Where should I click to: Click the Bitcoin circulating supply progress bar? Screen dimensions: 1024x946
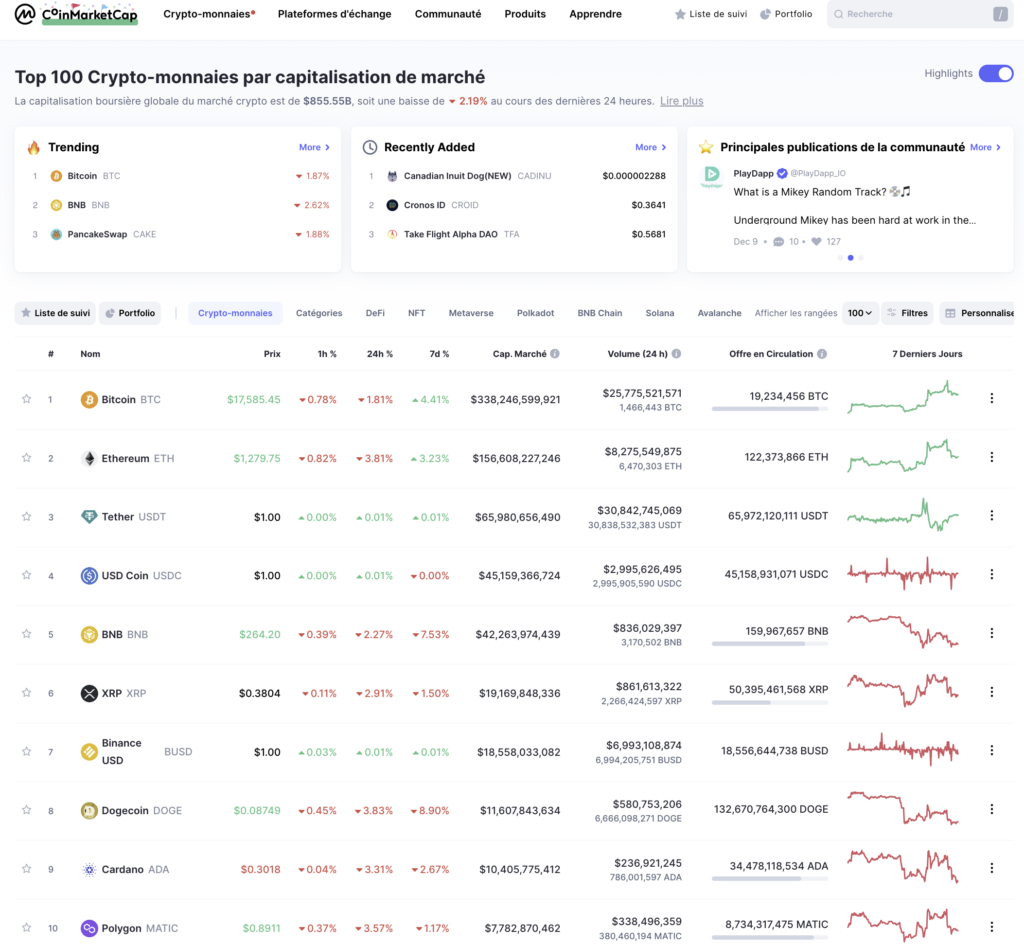(x=770, y=409)
